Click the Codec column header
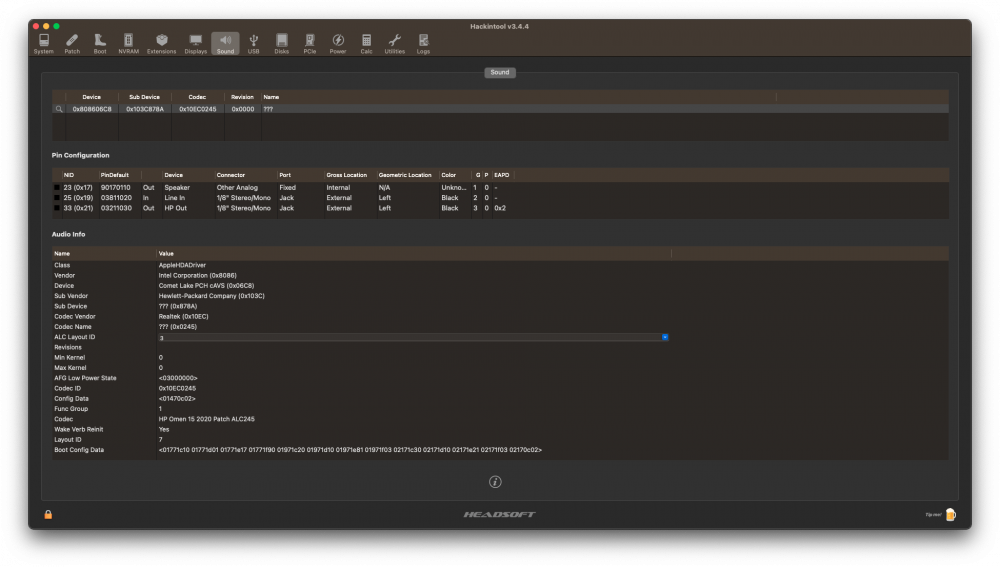1000x567 pixels. tap(197, 97)
